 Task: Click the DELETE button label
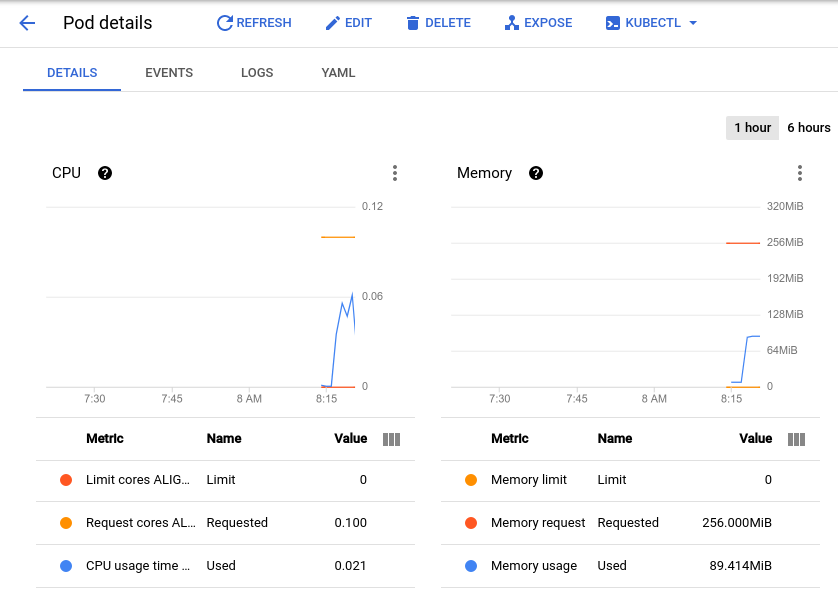click(448, 23)
